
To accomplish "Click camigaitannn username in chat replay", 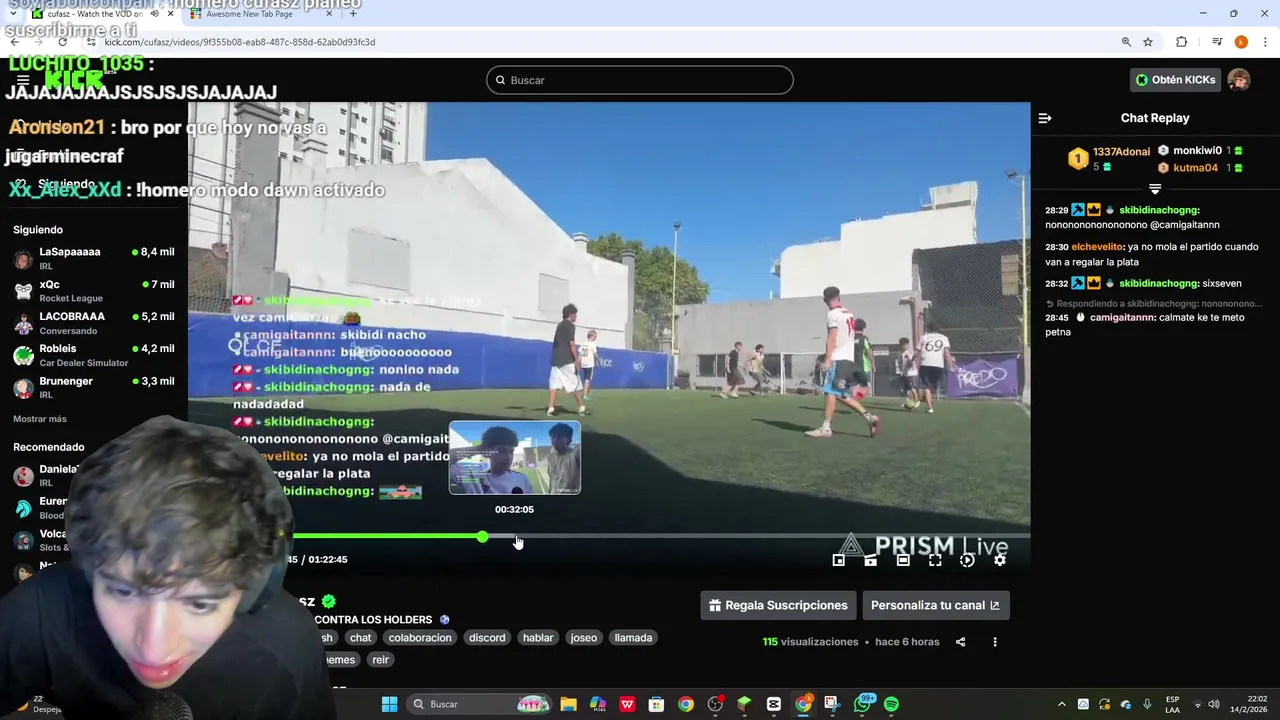I will [x=1123, y=318].
